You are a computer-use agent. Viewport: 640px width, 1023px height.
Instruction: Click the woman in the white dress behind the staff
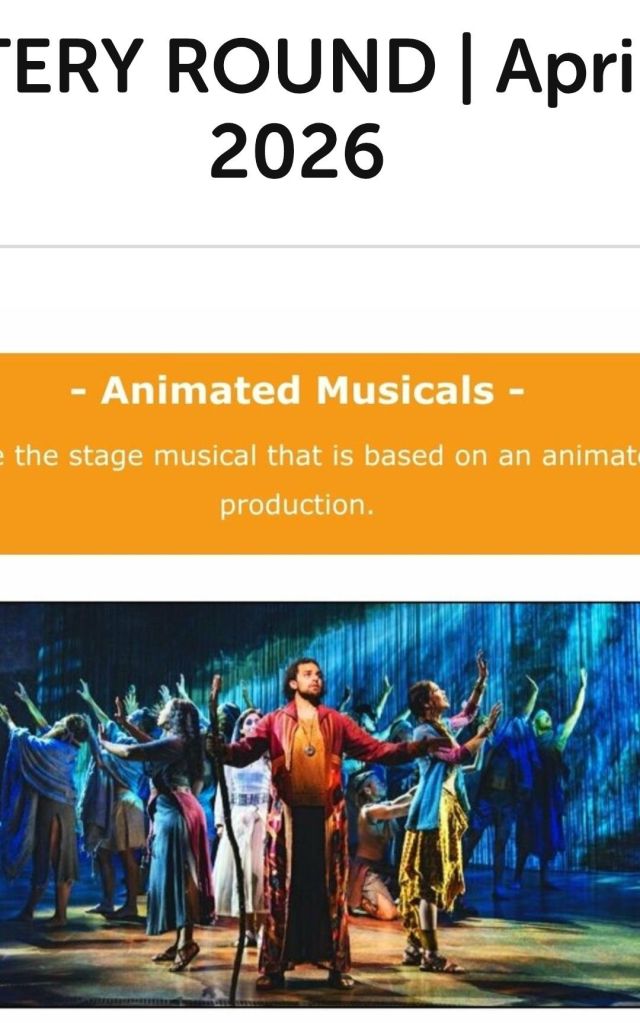tap(243, 816)
